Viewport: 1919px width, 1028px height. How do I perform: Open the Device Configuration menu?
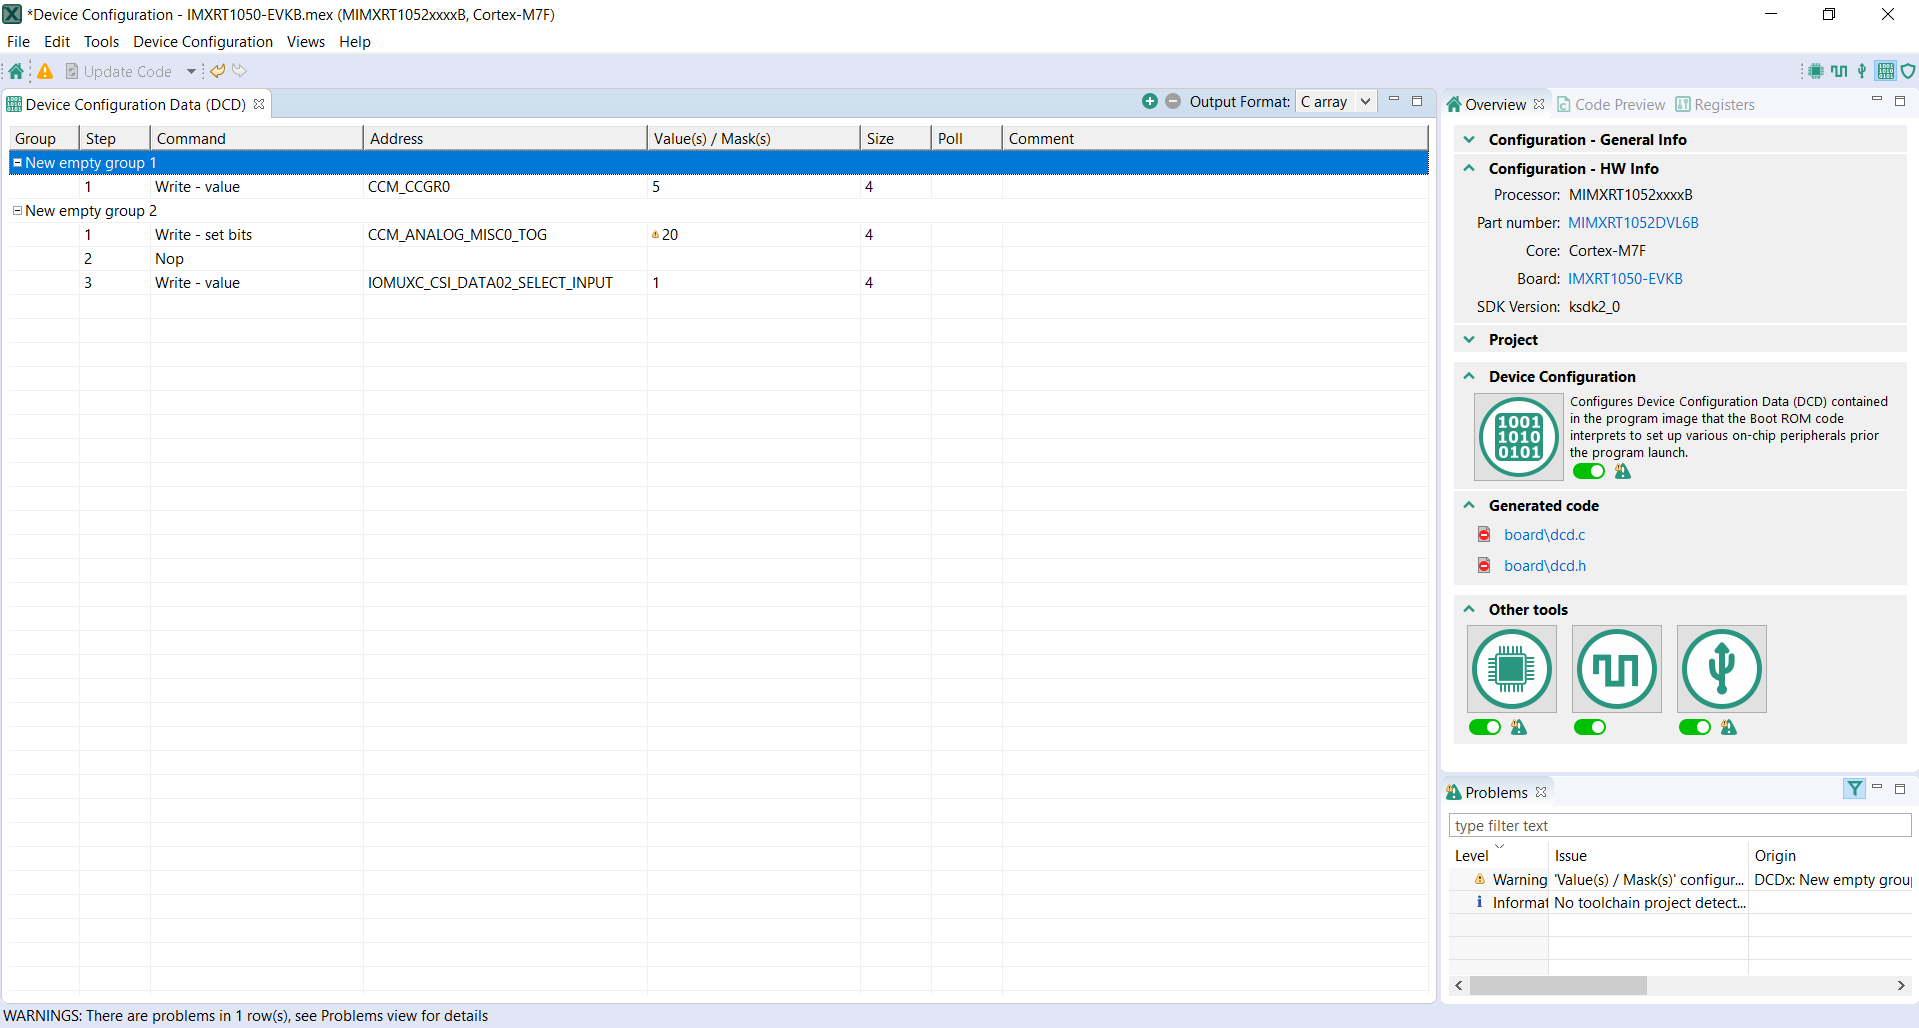pyautogui.click(x=203, y=41)
